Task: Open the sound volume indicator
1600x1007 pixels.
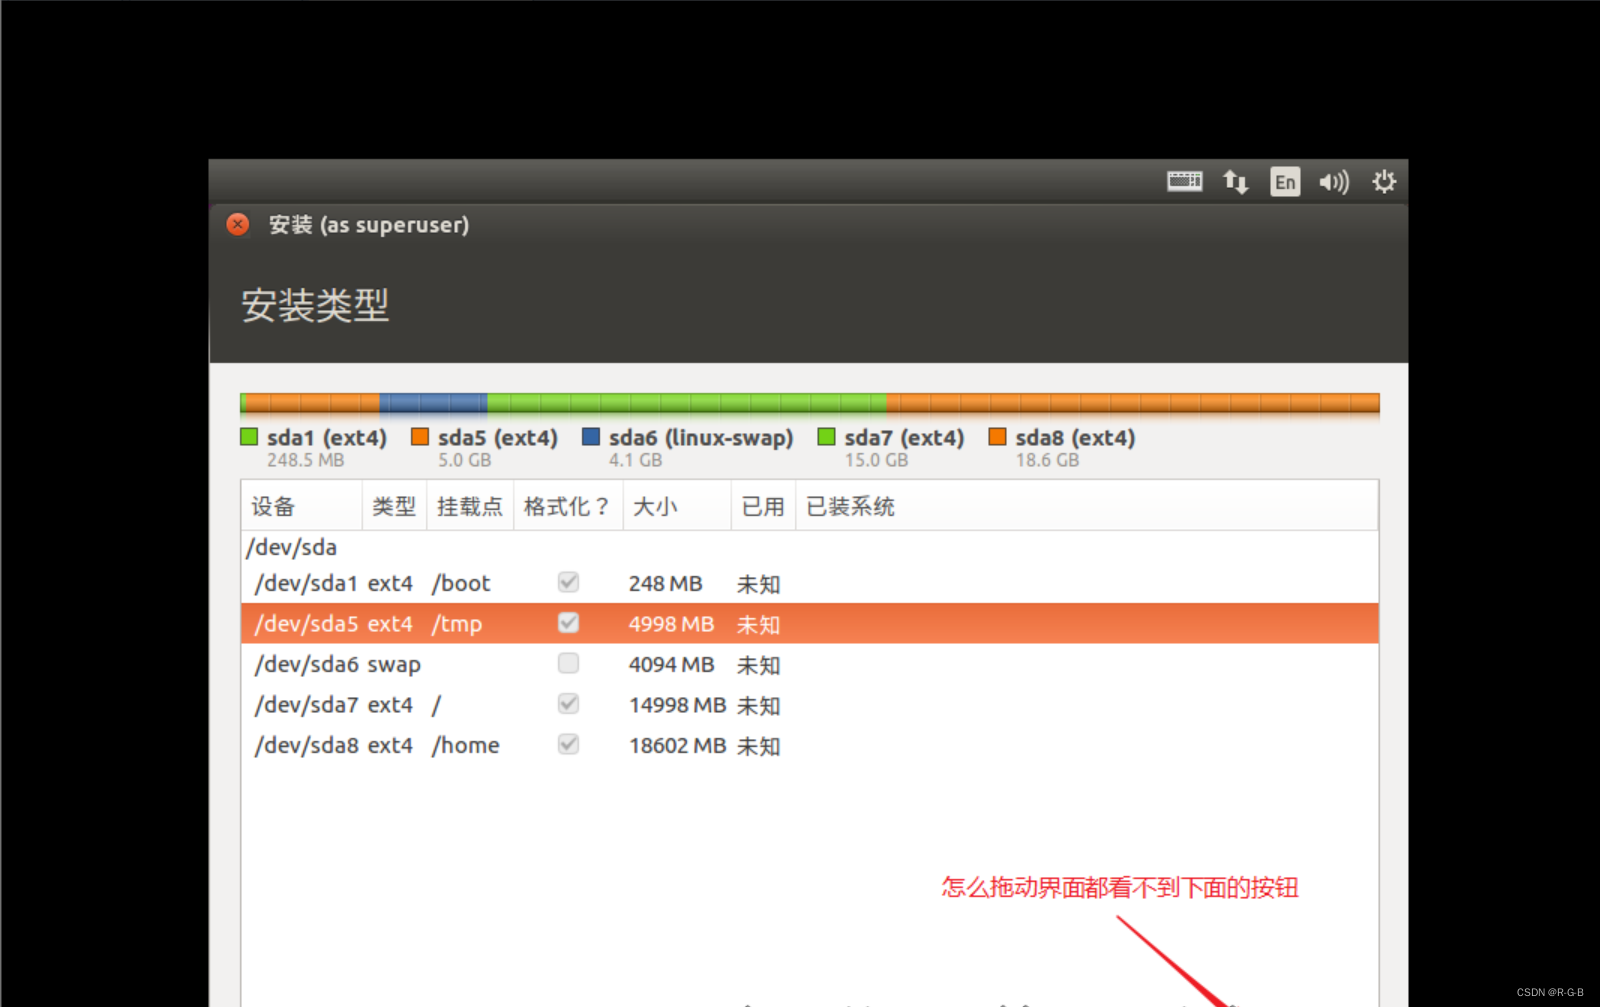Action: pyautogui.click(x=1334, y=182)
